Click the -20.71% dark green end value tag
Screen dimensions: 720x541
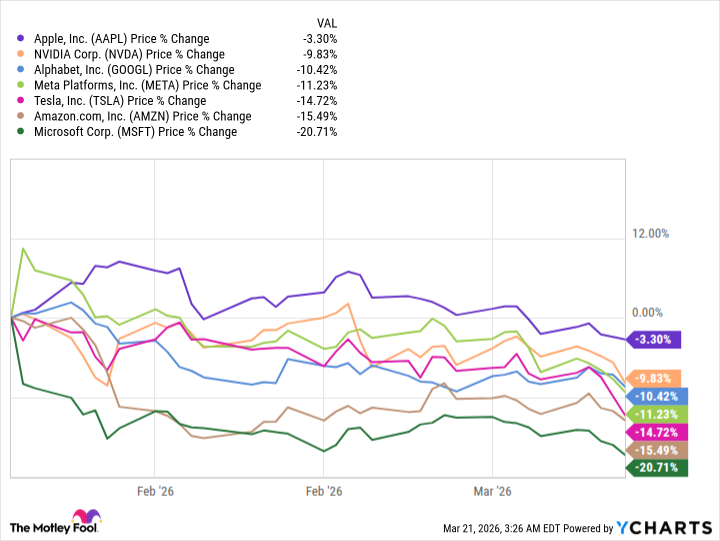[656, 467]
